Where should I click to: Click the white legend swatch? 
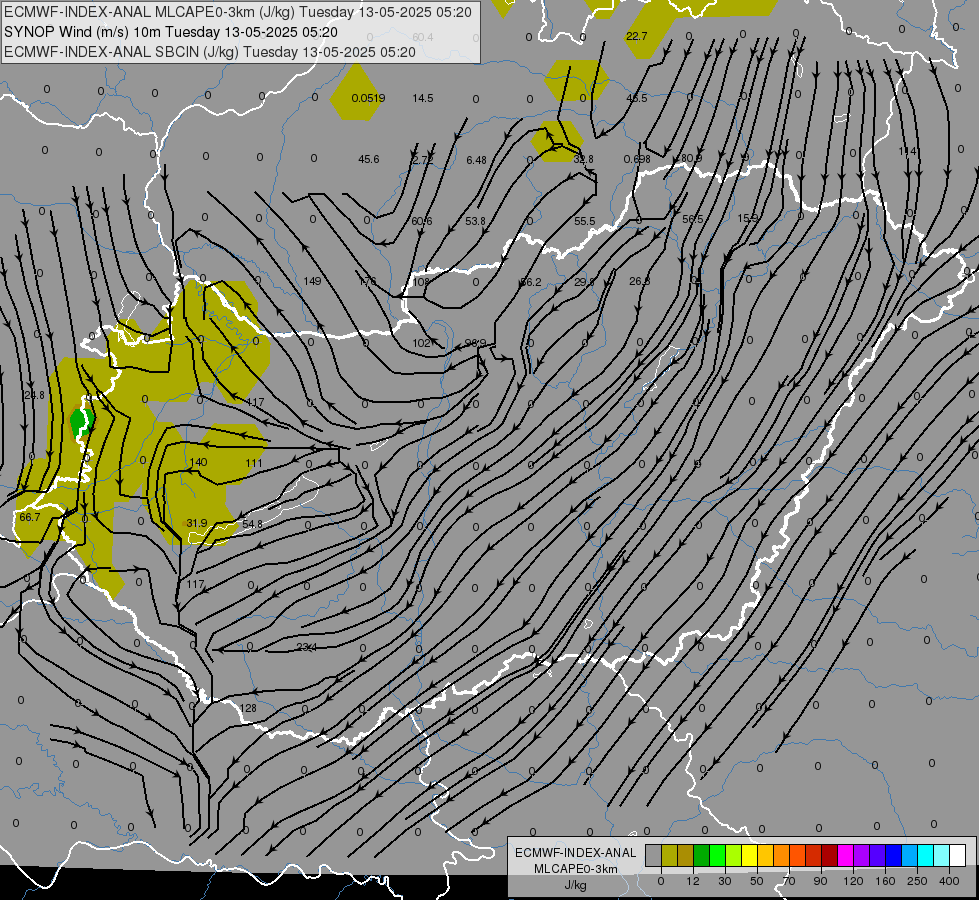tap(958, 855)
